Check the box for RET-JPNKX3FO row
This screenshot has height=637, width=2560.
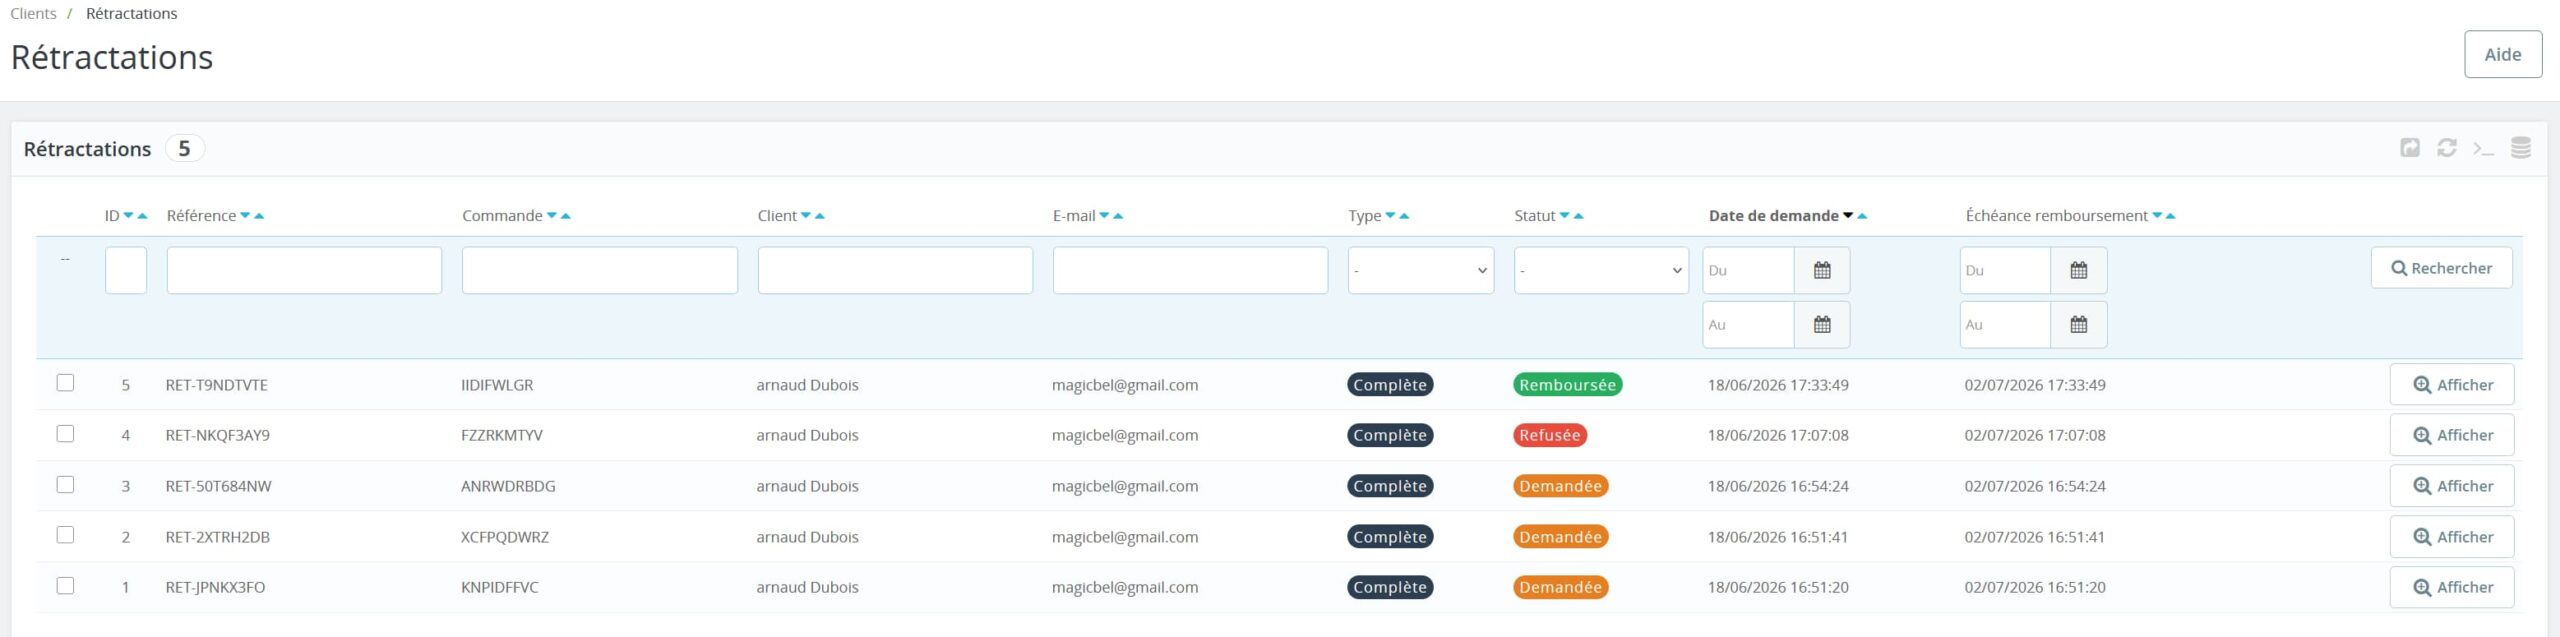pos(65,586)
